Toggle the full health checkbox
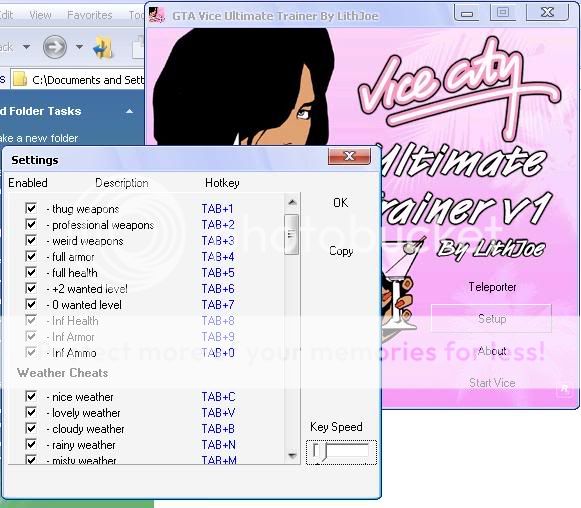The width and height of the screenshot is (581, 508). point(31,272)
